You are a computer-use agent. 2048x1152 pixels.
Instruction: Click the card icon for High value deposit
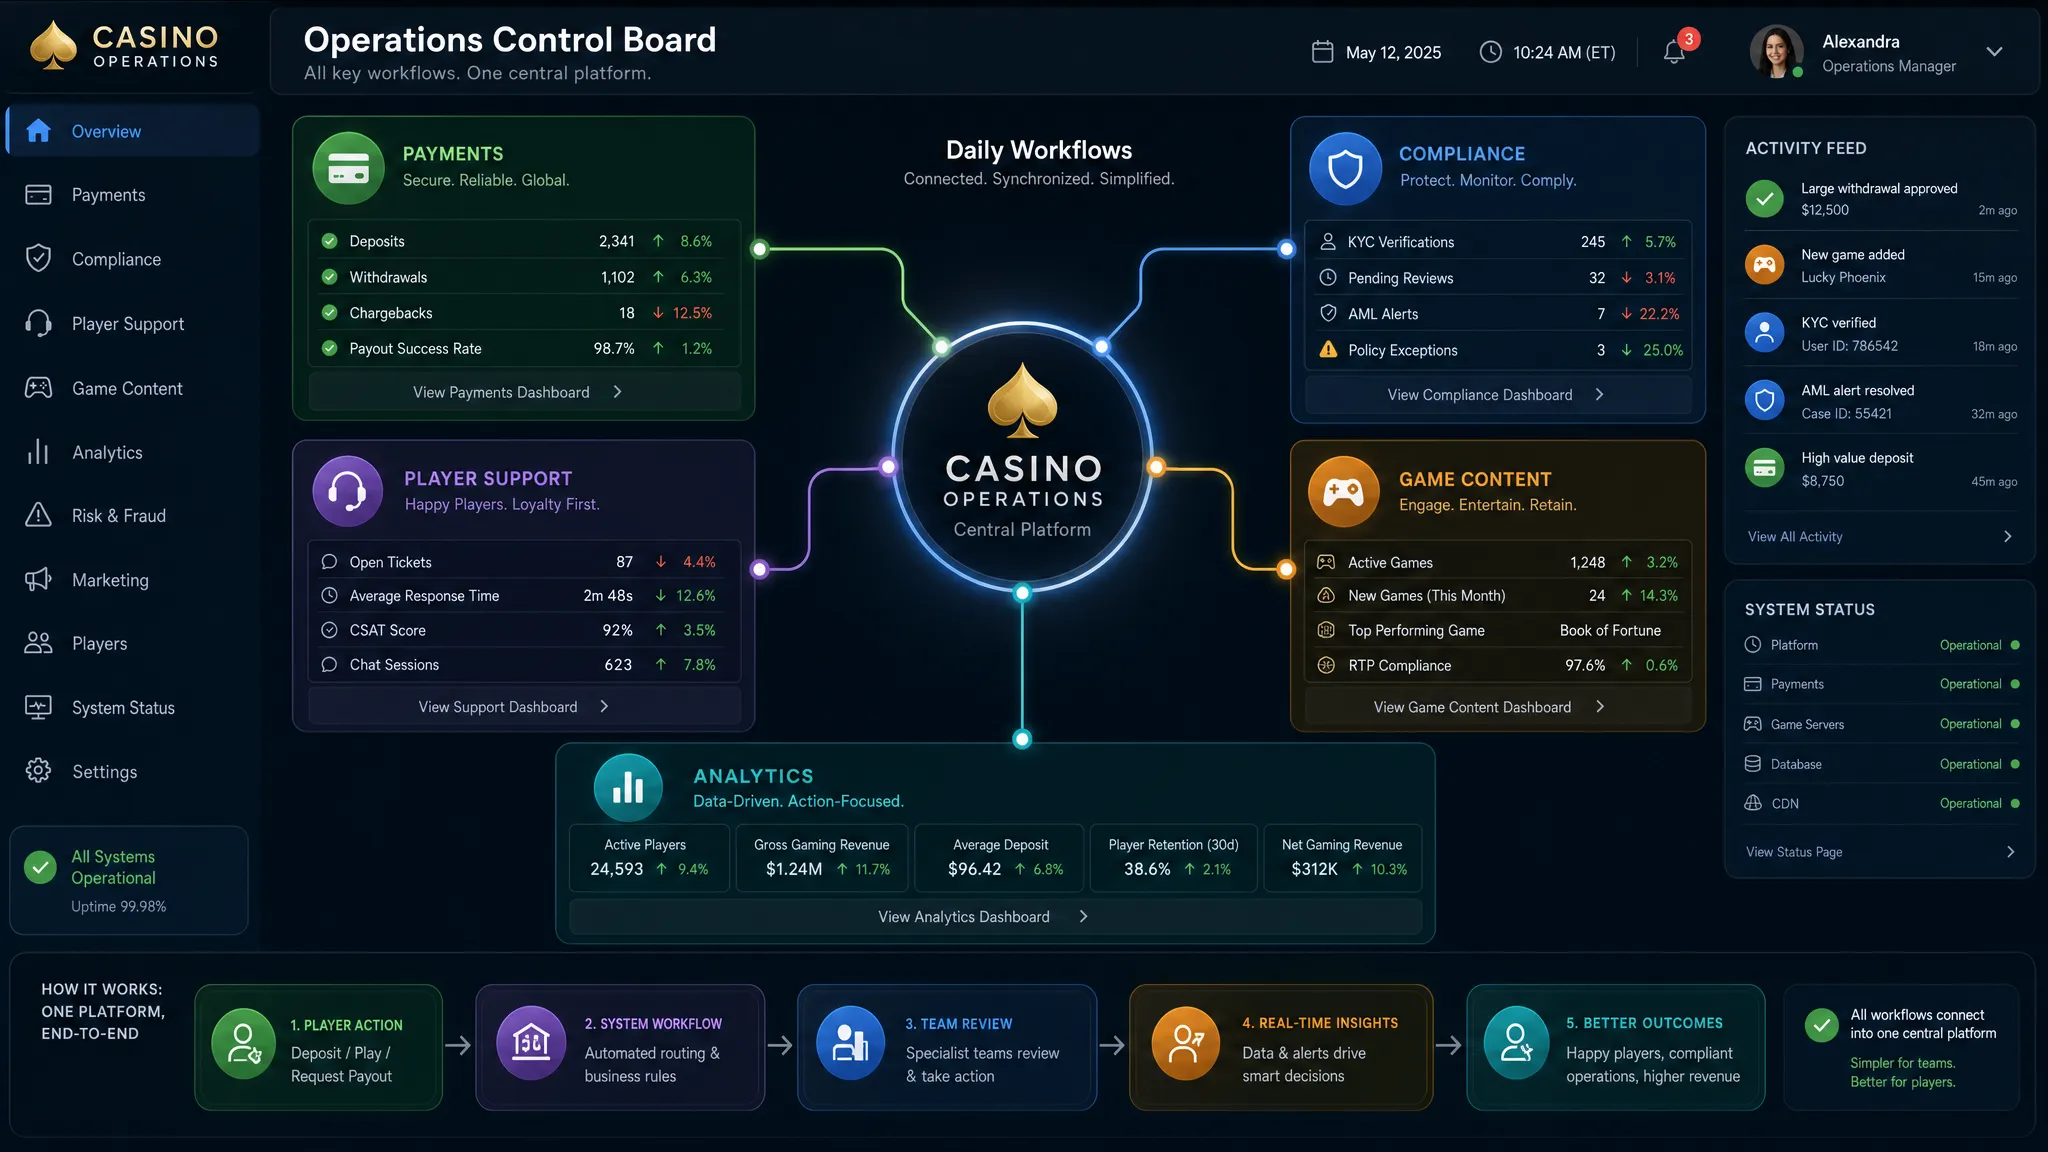pos(1765,468)
